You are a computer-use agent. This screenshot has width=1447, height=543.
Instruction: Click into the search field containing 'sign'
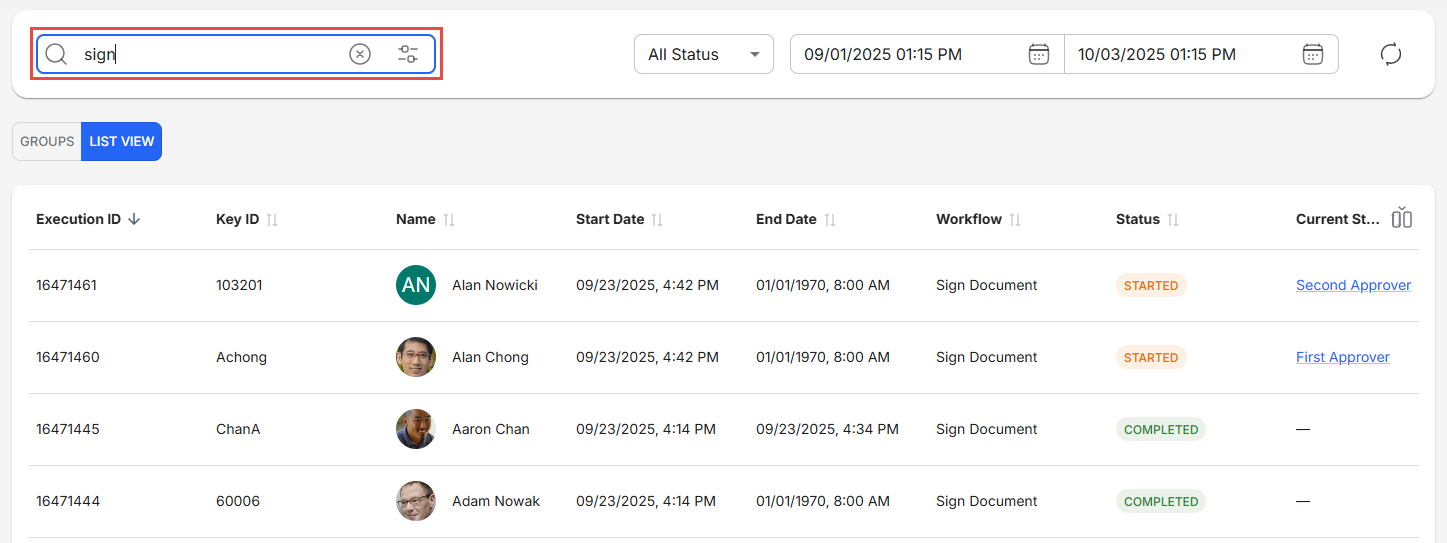point(210,54)
